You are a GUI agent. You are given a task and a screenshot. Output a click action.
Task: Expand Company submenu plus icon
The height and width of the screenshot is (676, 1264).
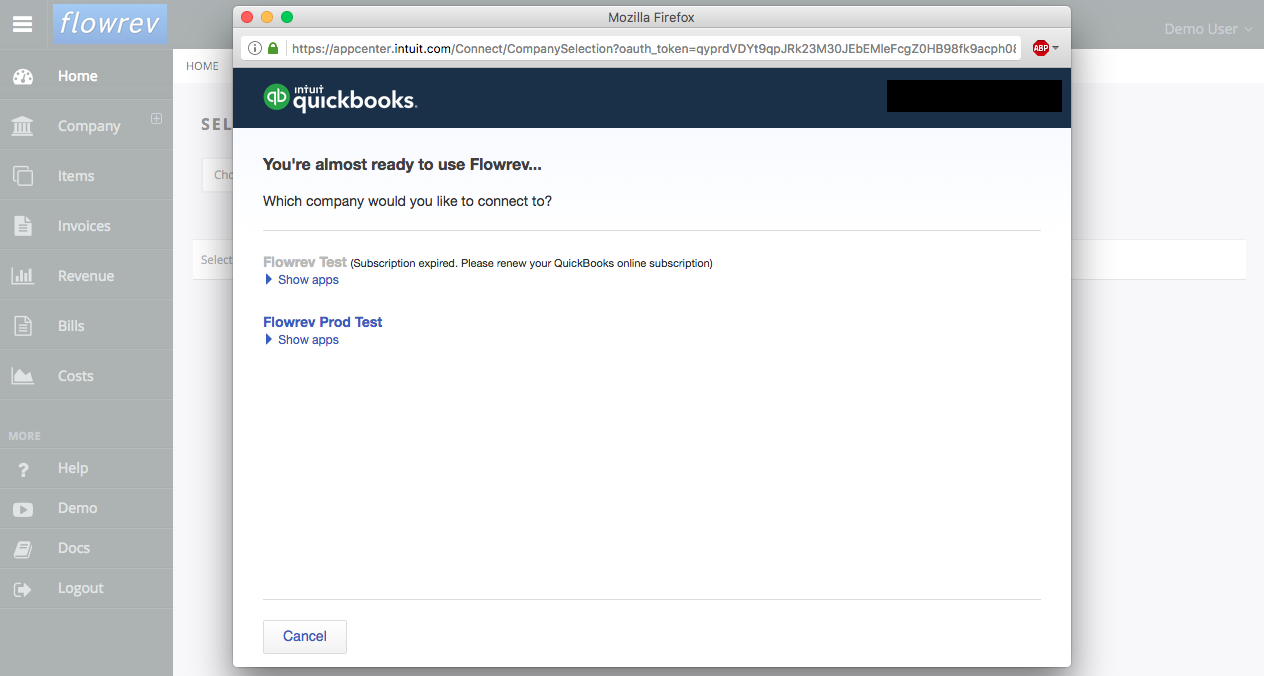tap(156, 119)
